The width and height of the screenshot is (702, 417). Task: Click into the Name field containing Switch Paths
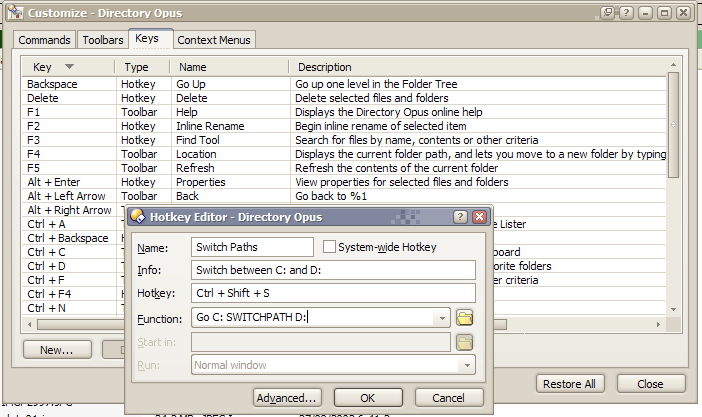(x=252, y=247)
